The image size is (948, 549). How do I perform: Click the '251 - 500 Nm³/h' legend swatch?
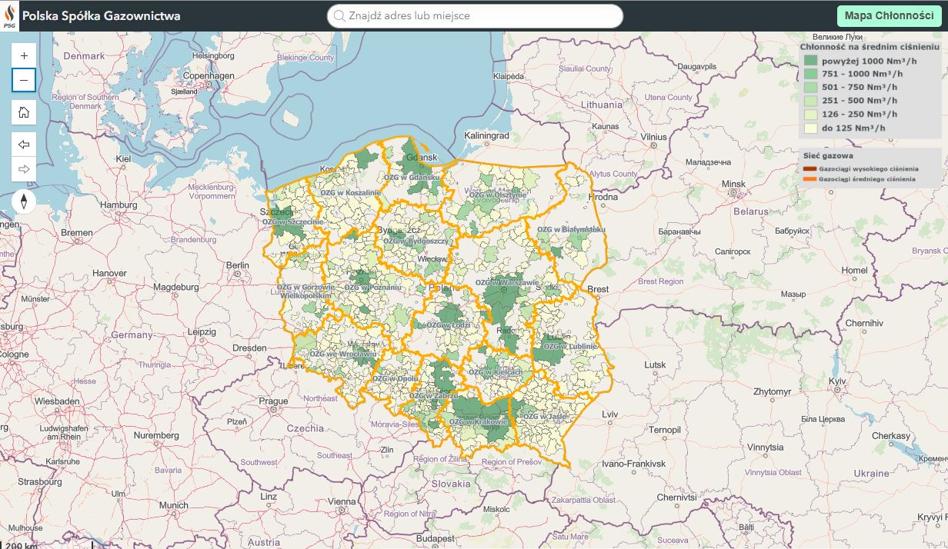tap(810, 100)
